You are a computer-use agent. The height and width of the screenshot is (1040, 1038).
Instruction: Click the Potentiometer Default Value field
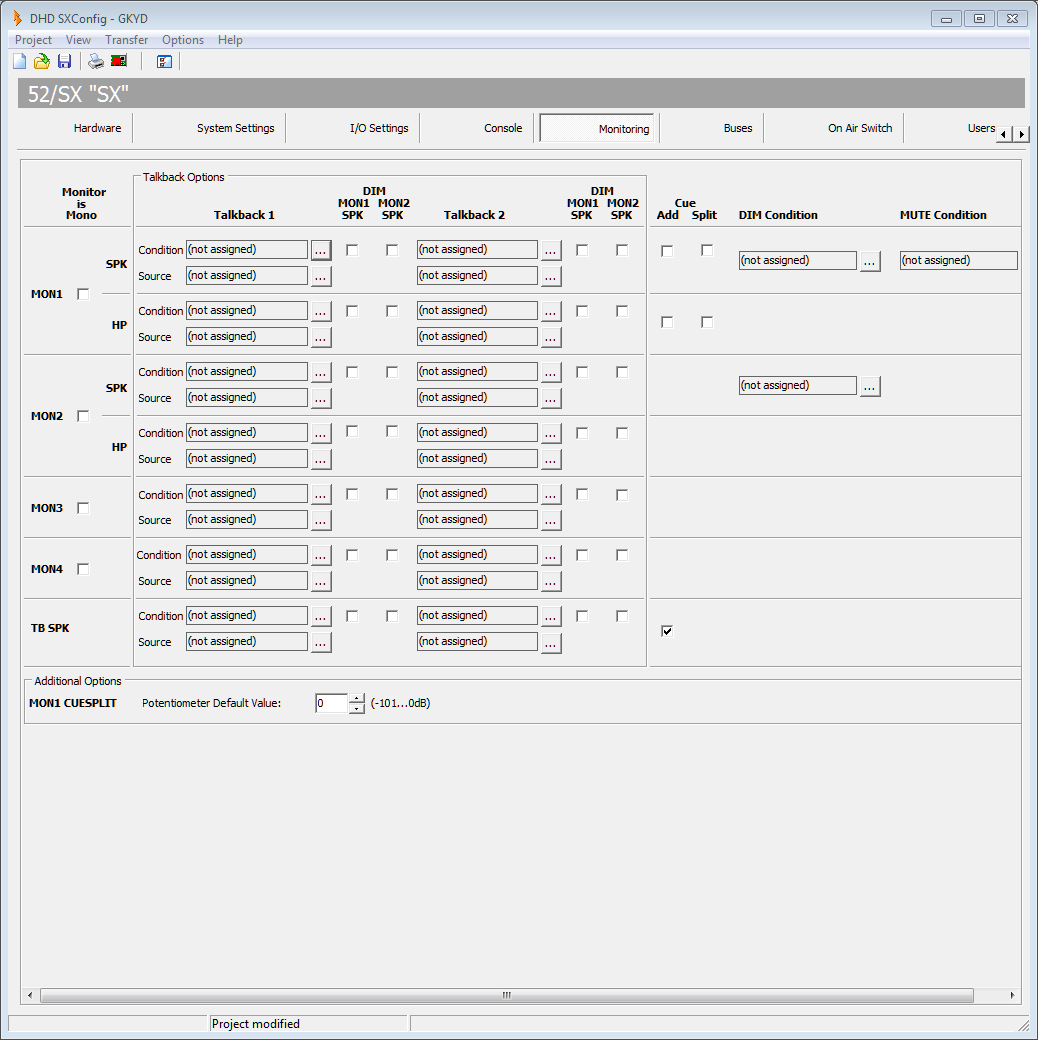click(332, 703)
